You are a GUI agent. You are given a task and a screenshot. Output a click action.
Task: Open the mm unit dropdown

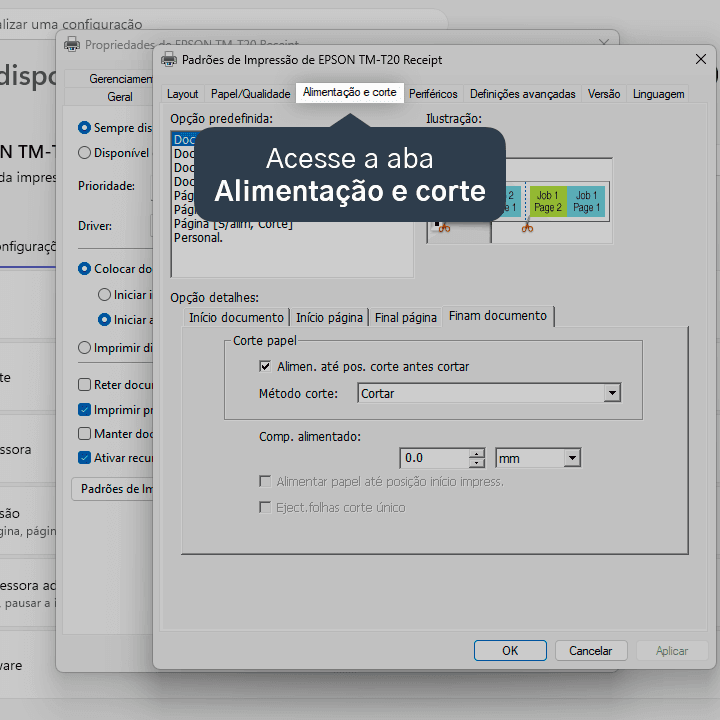538,458
